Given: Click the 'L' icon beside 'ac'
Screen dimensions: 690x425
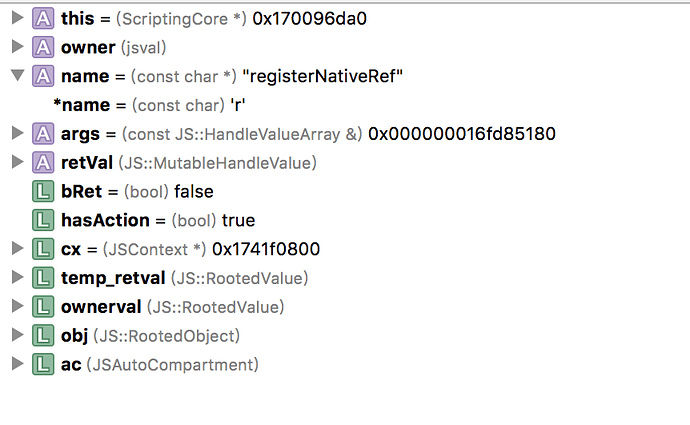Looking at the screenshot, I should pyautogui.click(x=43, y=365).
